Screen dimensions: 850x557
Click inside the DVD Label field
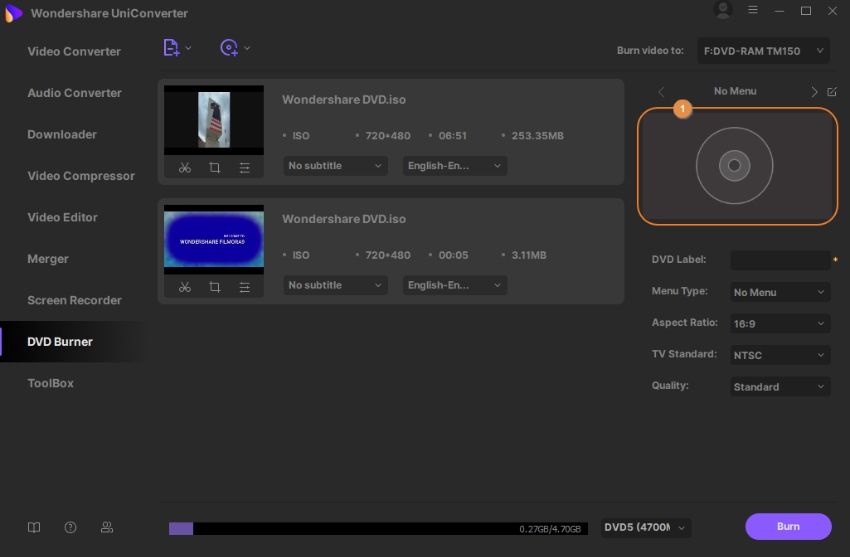[x=780, y=260]
